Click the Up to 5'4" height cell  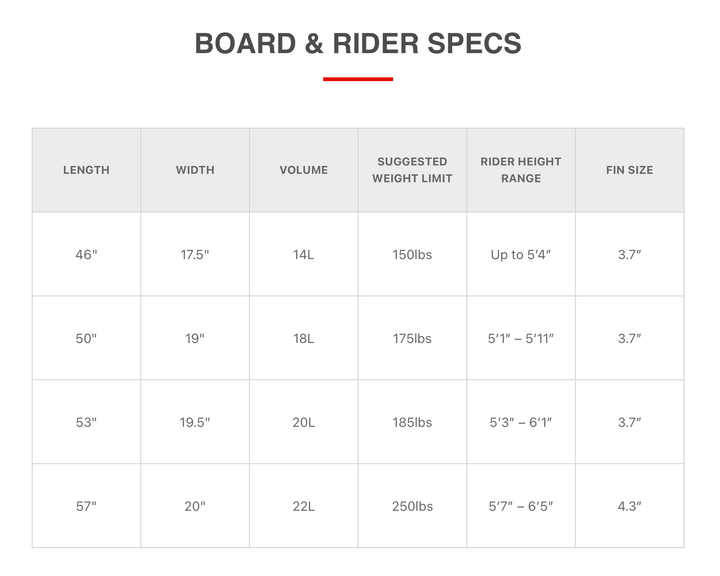pos(521,254)
